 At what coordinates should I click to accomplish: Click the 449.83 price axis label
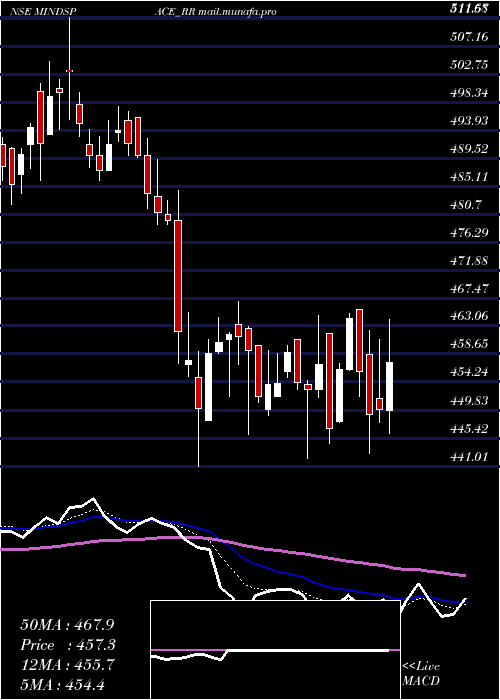tap(469, 401)
